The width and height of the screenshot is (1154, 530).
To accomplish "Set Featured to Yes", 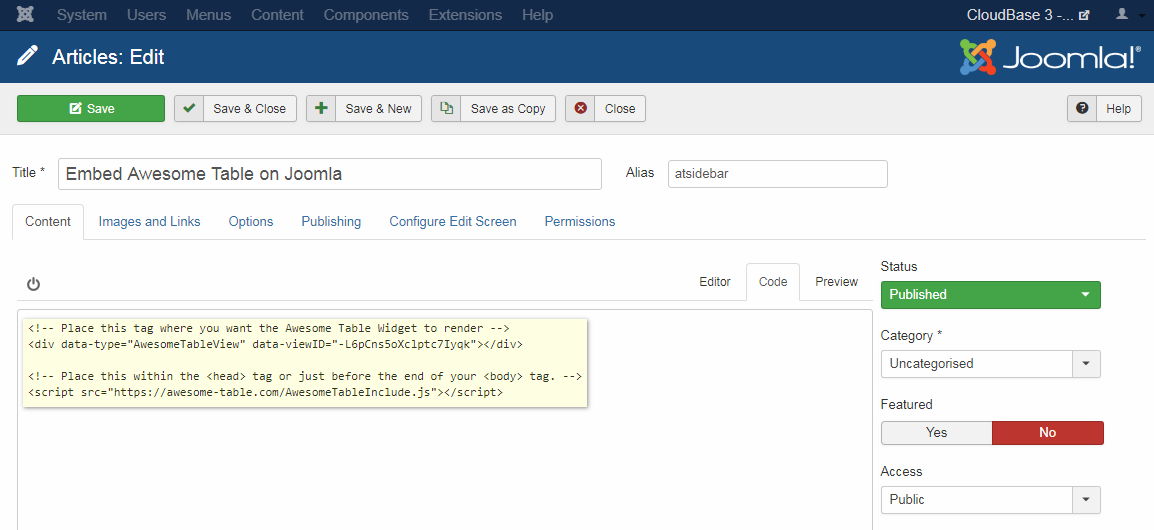I will coord(936,433).
